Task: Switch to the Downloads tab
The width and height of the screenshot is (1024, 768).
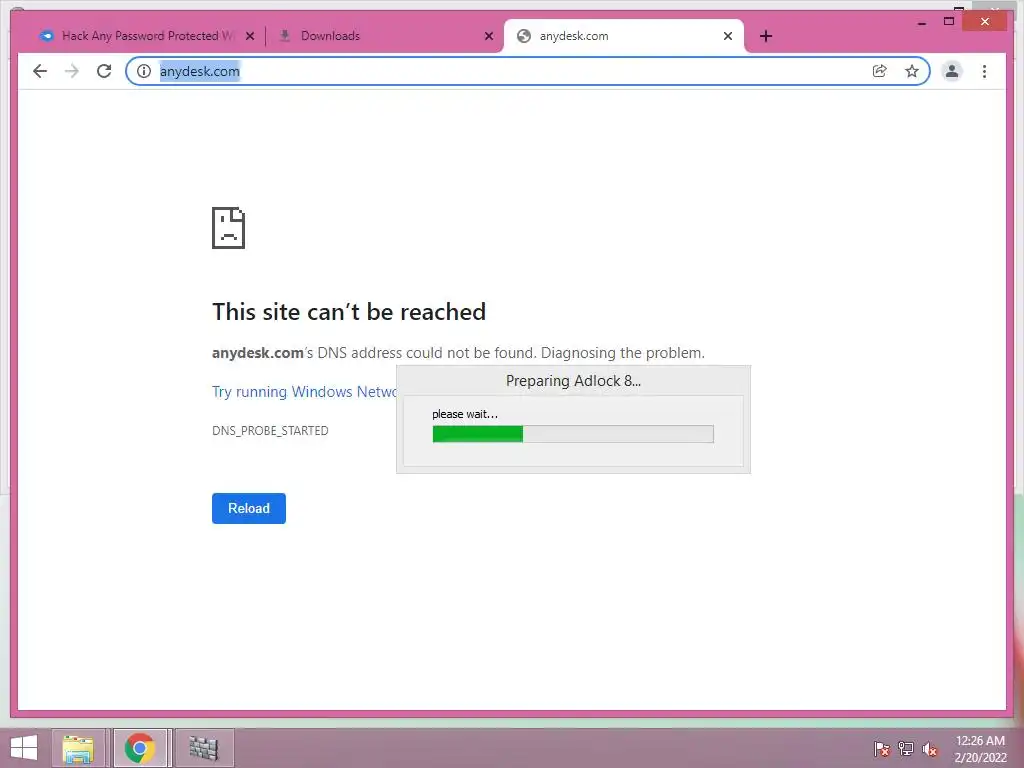Action: tap(385, 36)
